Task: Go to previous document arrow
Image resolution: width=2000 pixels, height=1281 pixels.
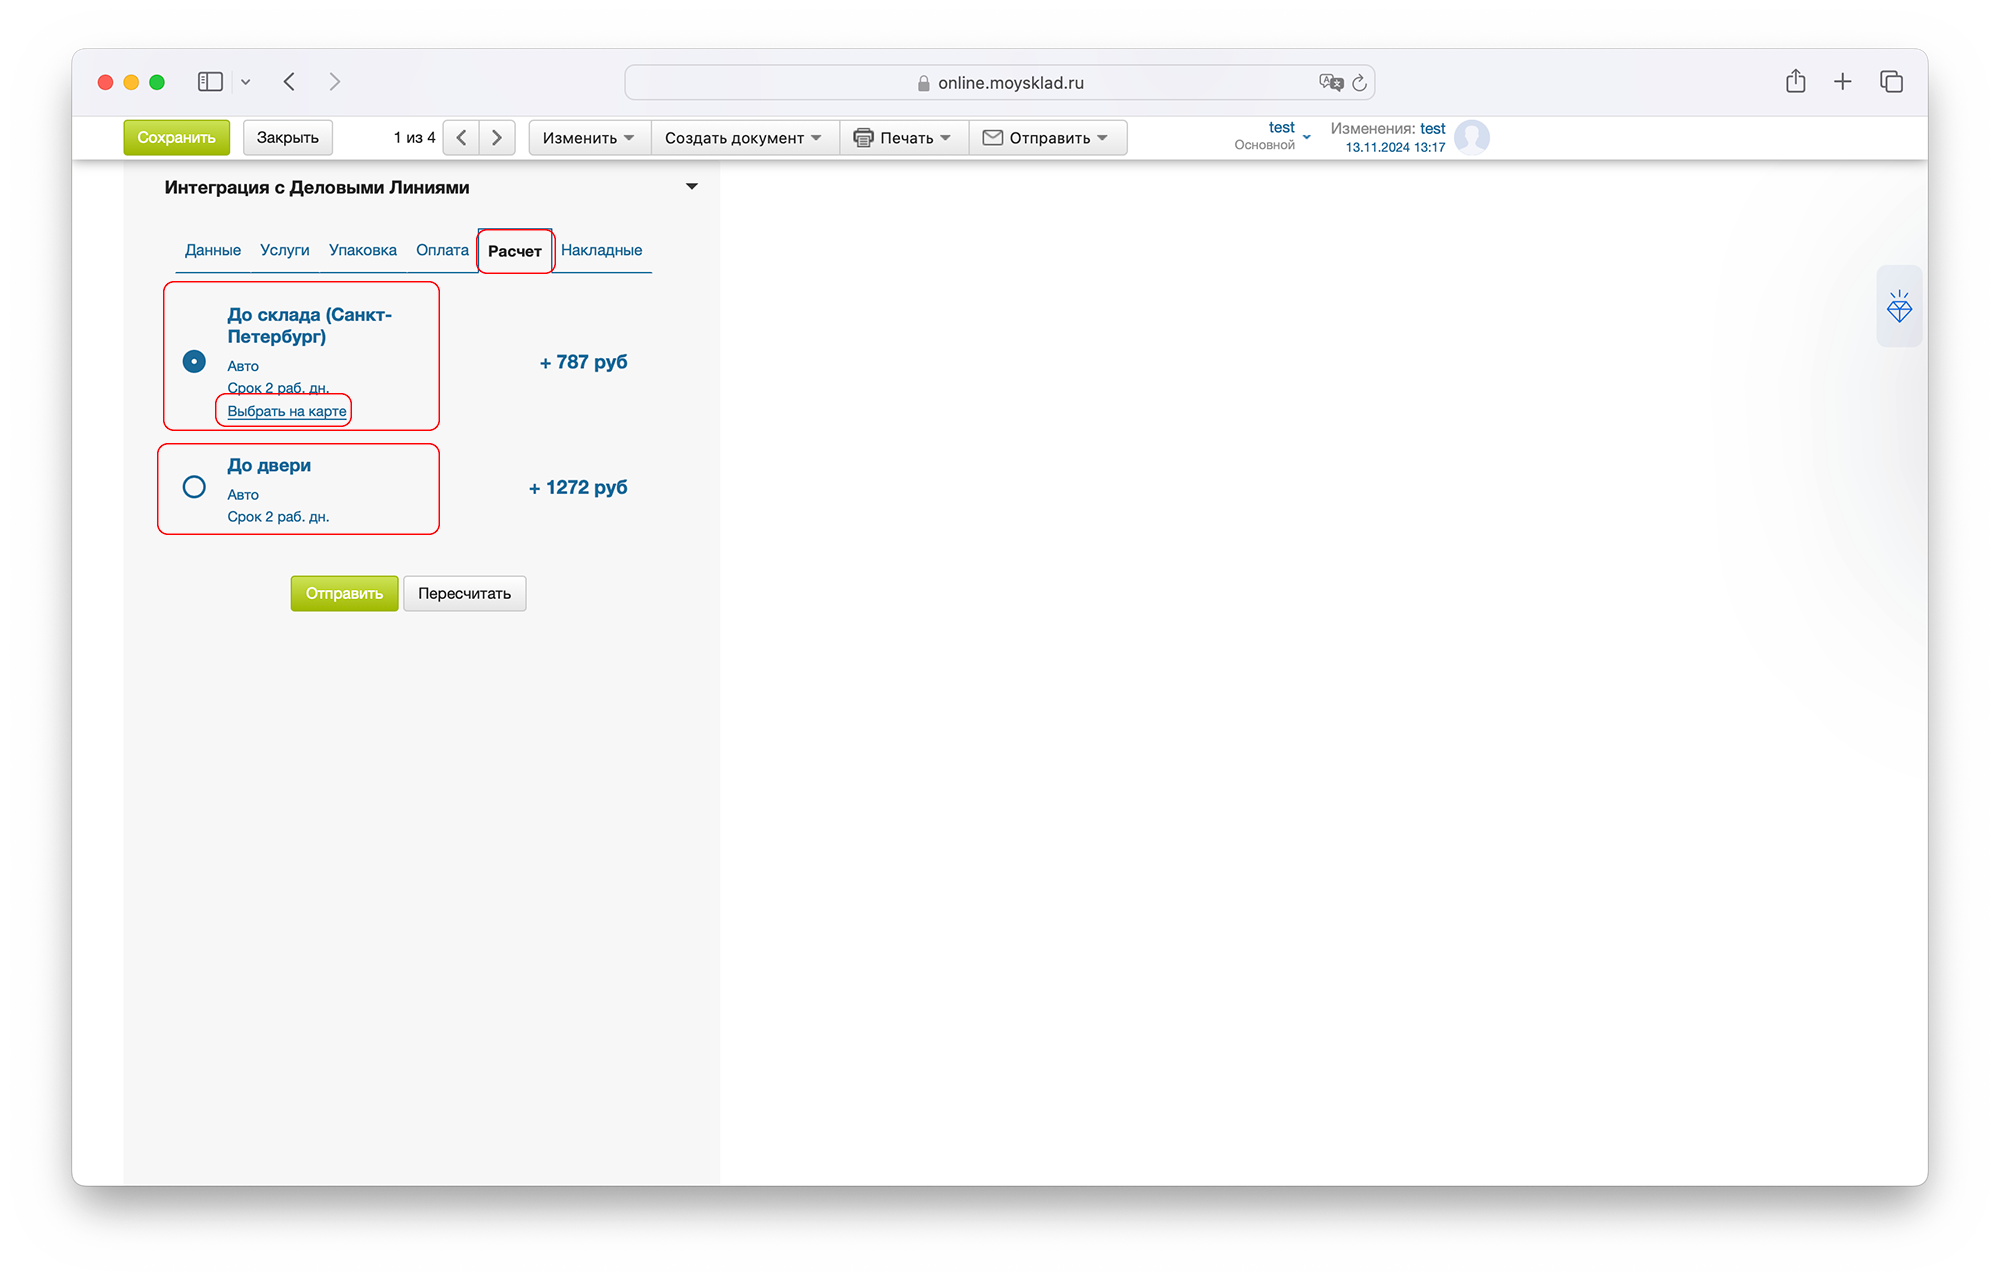Action: click(x=461, y=138)
